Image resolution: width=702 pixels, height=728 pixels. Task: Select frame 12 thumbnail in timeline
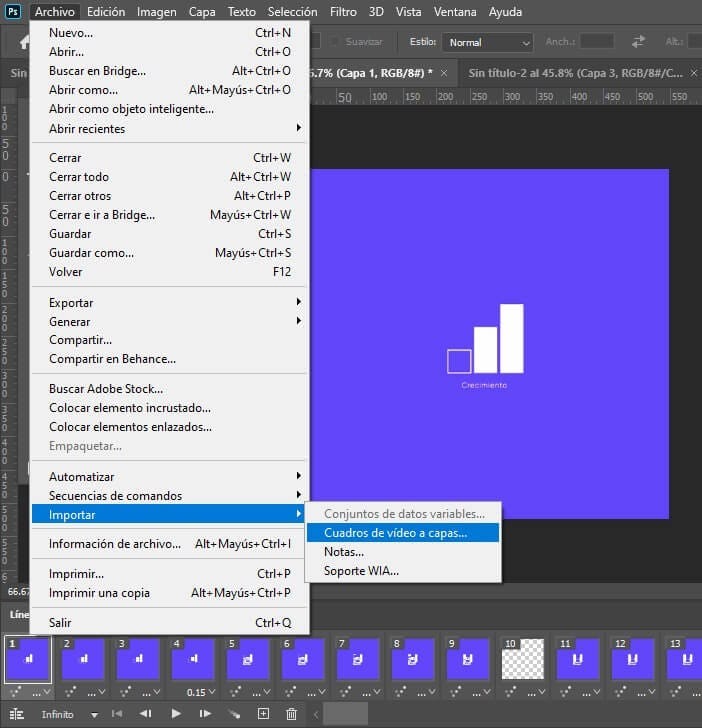(x=633, y=659)
